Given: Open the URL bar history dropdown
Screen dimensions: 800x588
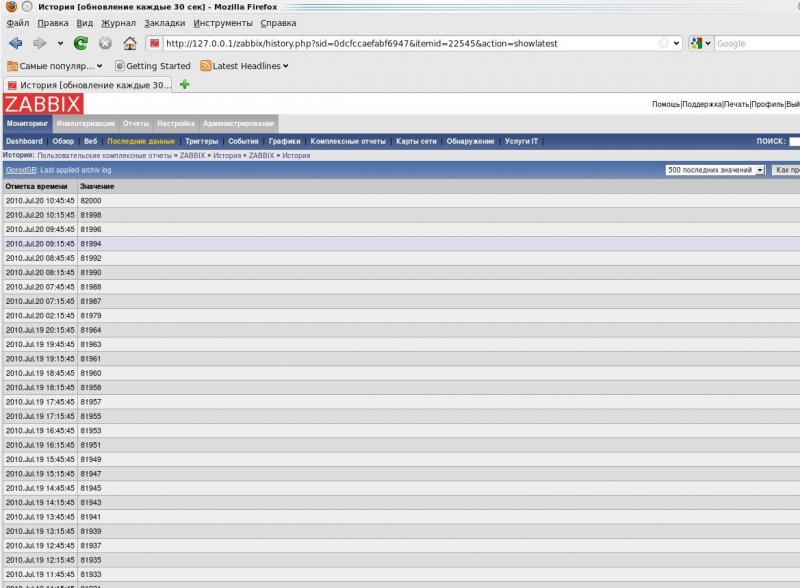Looking at the screenshot, I should 677,43.
